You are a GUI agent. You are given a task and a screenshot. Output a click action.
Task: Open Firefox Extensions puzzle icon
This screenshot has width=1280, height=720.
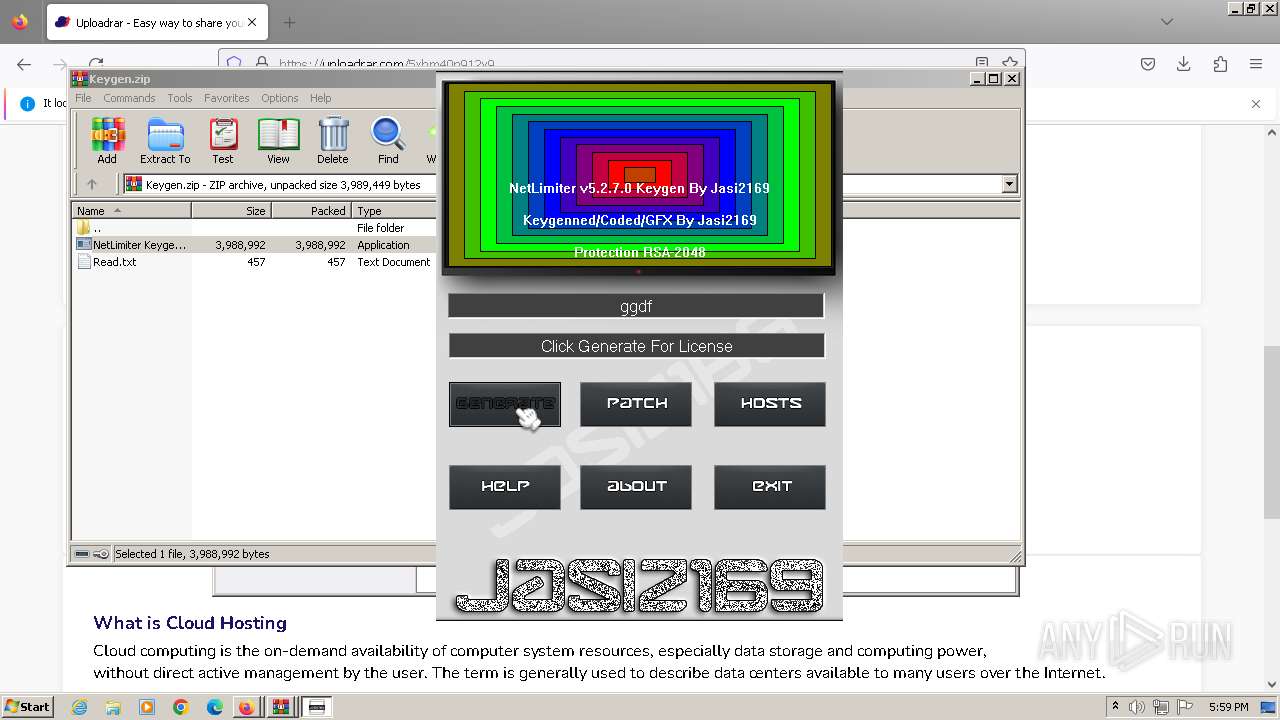tap(1220, 64)
